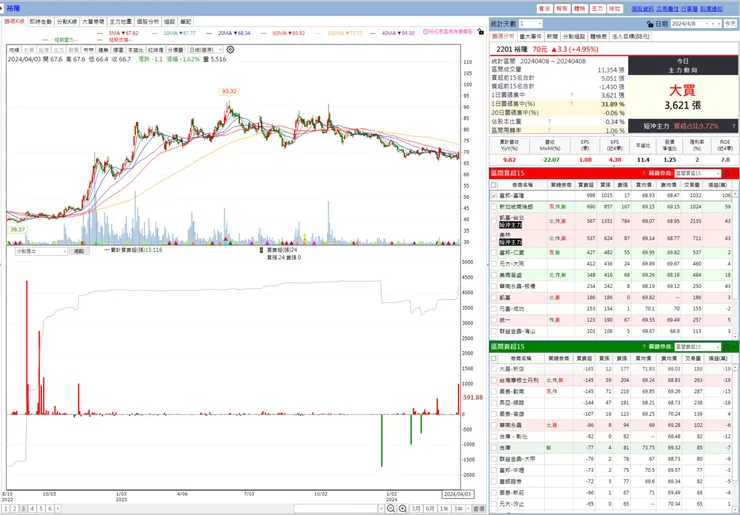This screenshot has width=740, height=515.
Task: Switch to 分點K線 tab
Action: tap(67, 22)
